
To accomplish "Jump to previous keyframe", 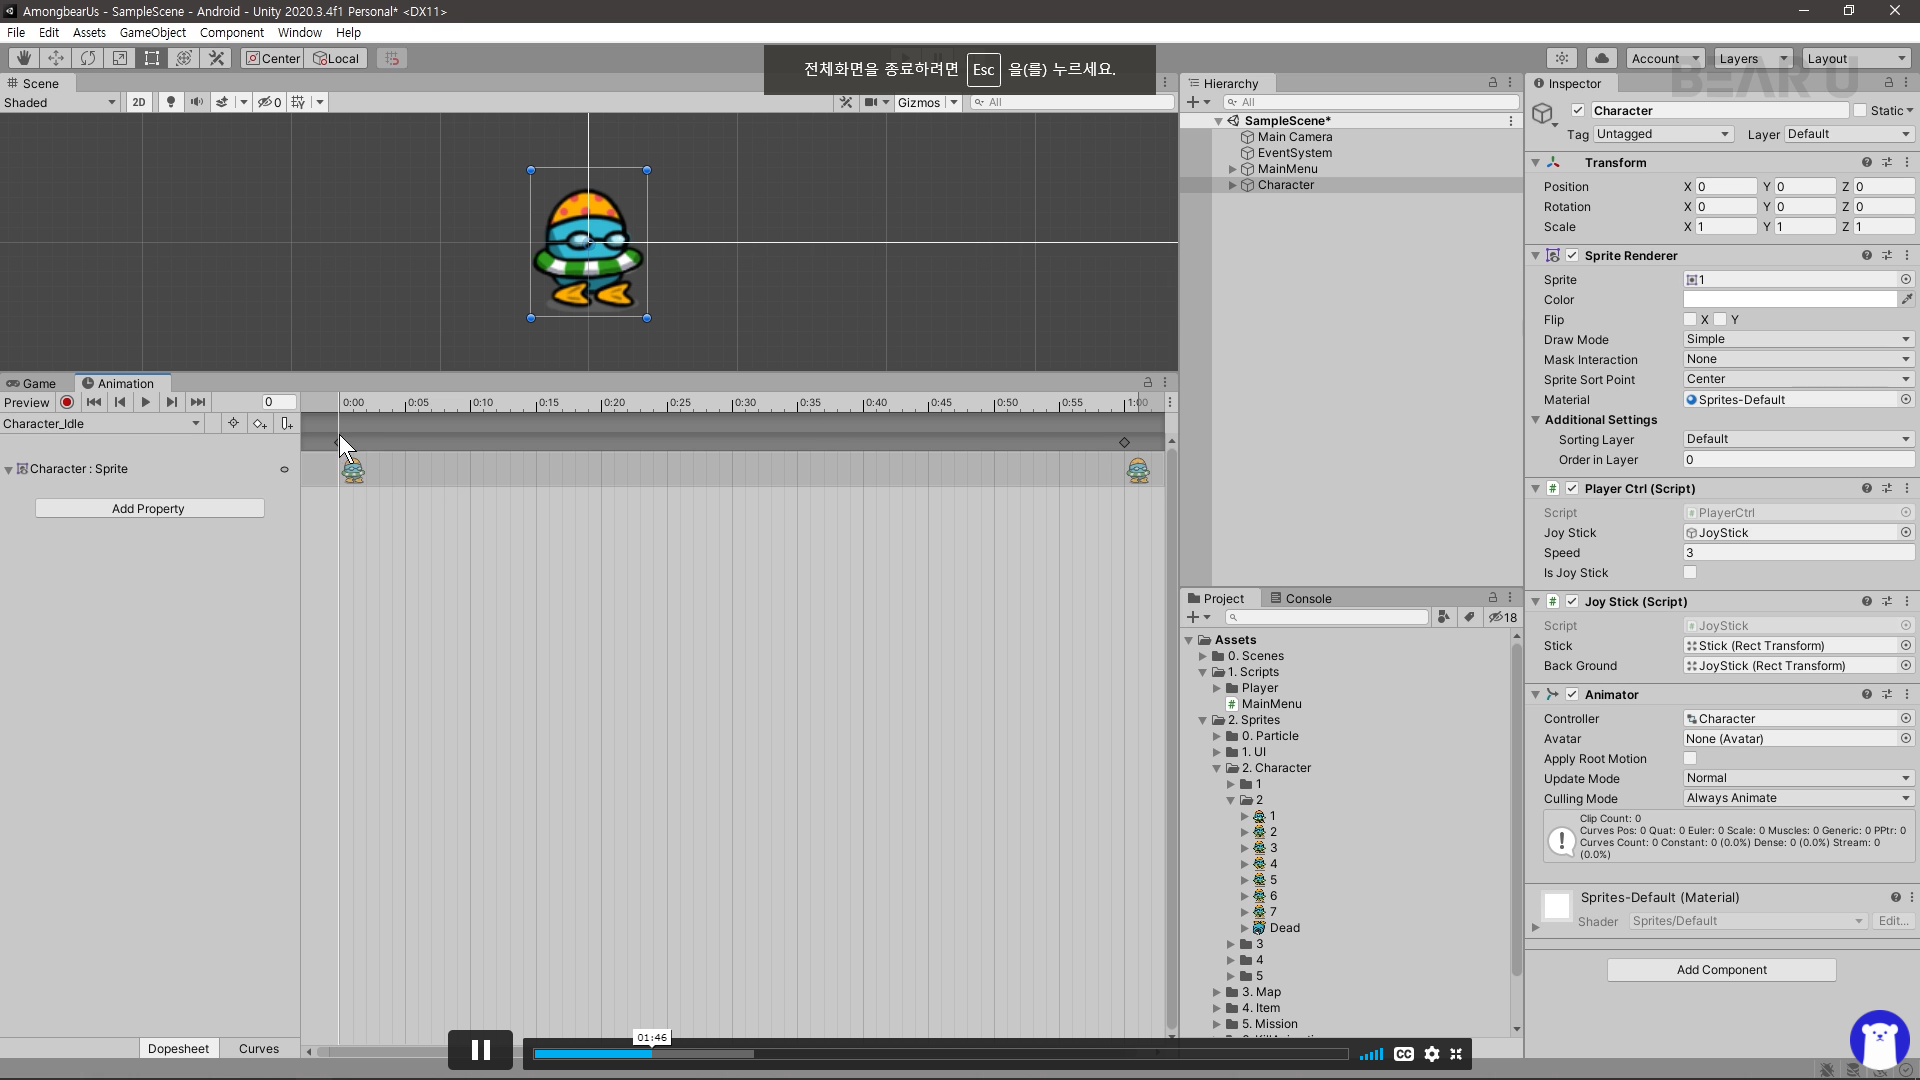I will (x=120, y=402).
